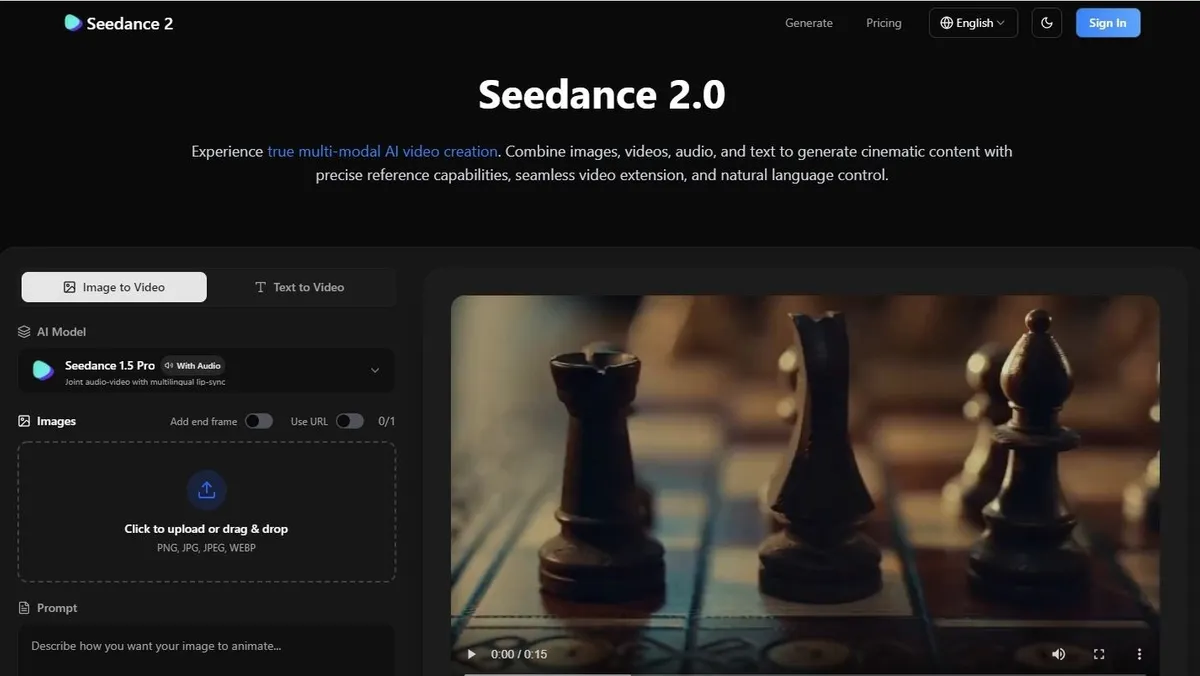Open the video's three-dot options menu
Viewport: 1200px width, 676px height.
[1139, 654]
